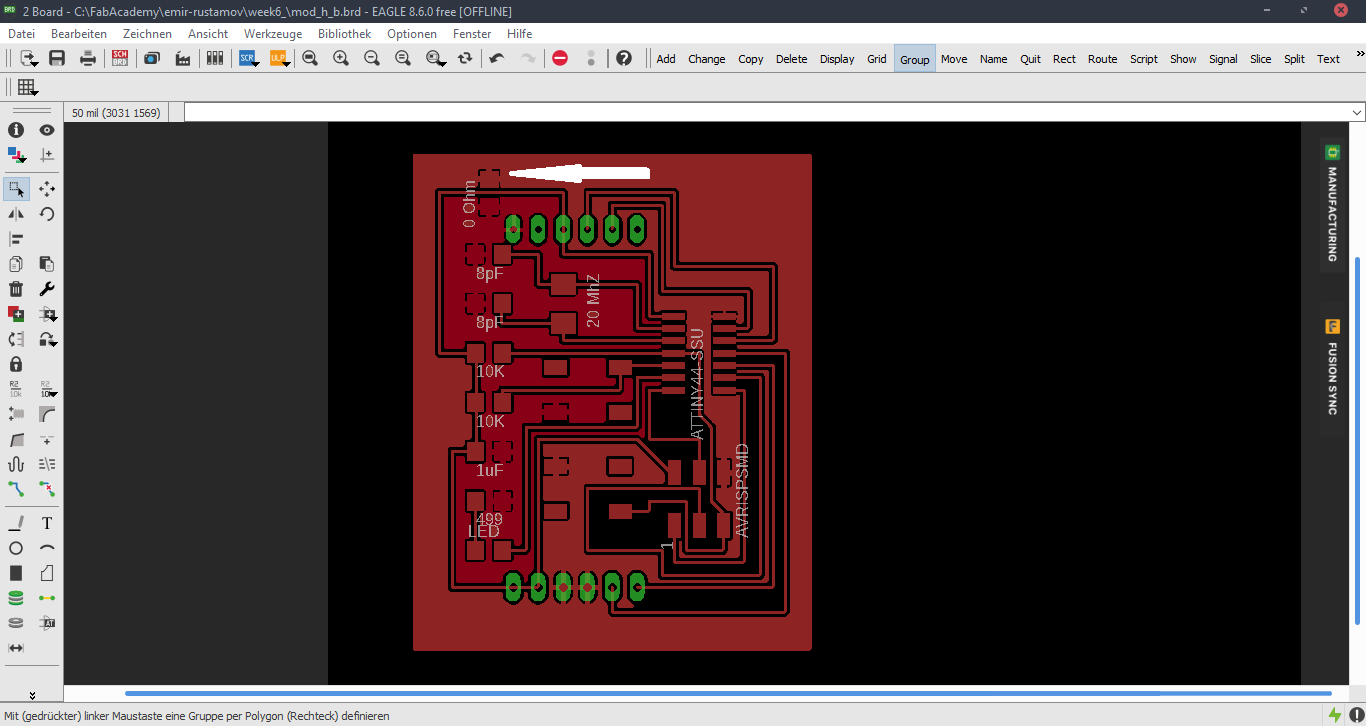Select the Mirror tool
Viewport: 1368px width, 726px height.
tap(16, 214)
